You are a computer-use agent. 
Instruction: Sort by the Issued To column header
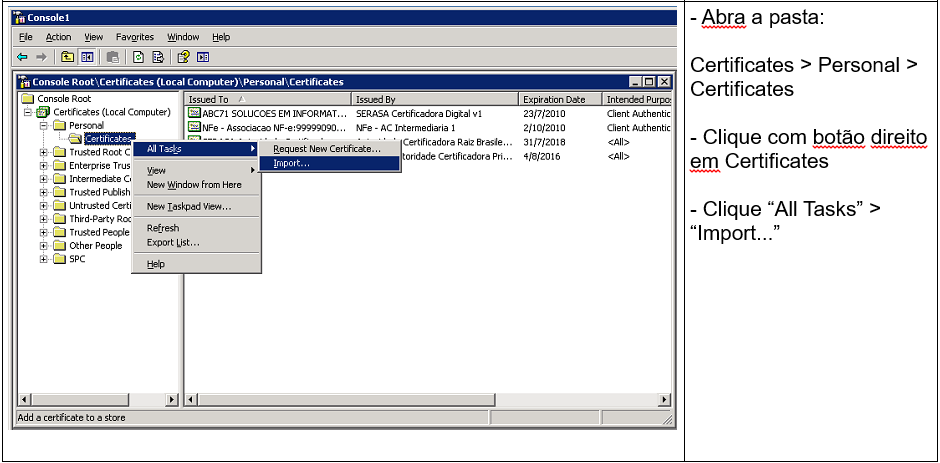(268, 99)
